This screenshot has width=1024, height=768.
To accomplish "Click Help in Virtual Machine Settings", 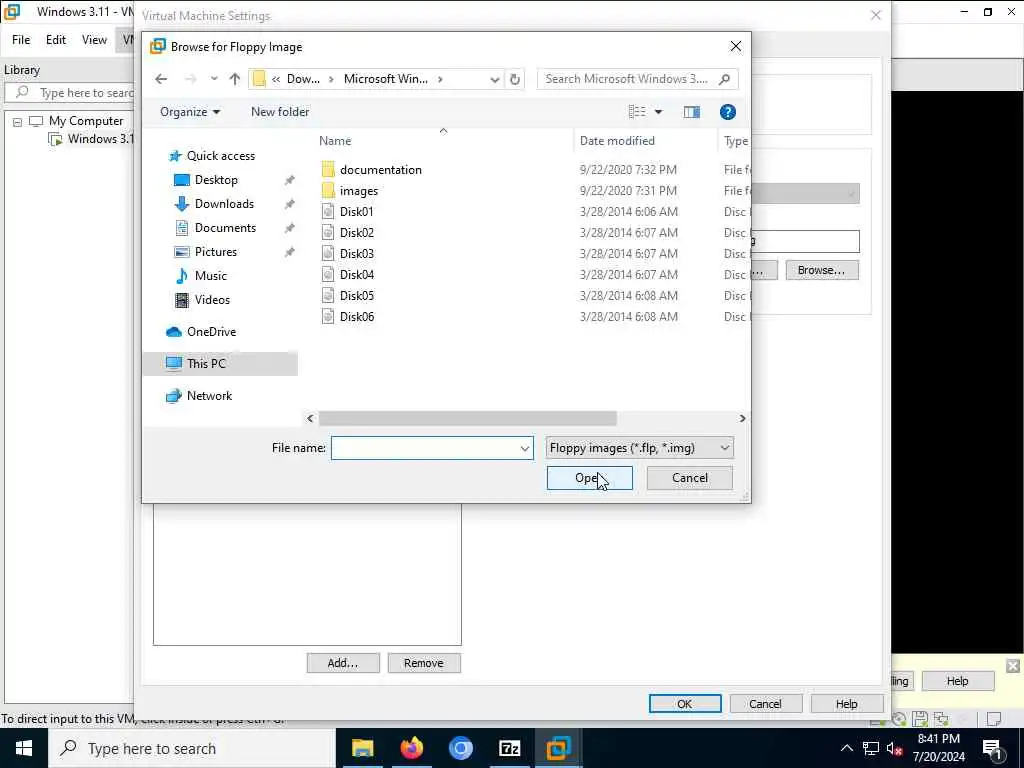I will (x=846, y=704).
